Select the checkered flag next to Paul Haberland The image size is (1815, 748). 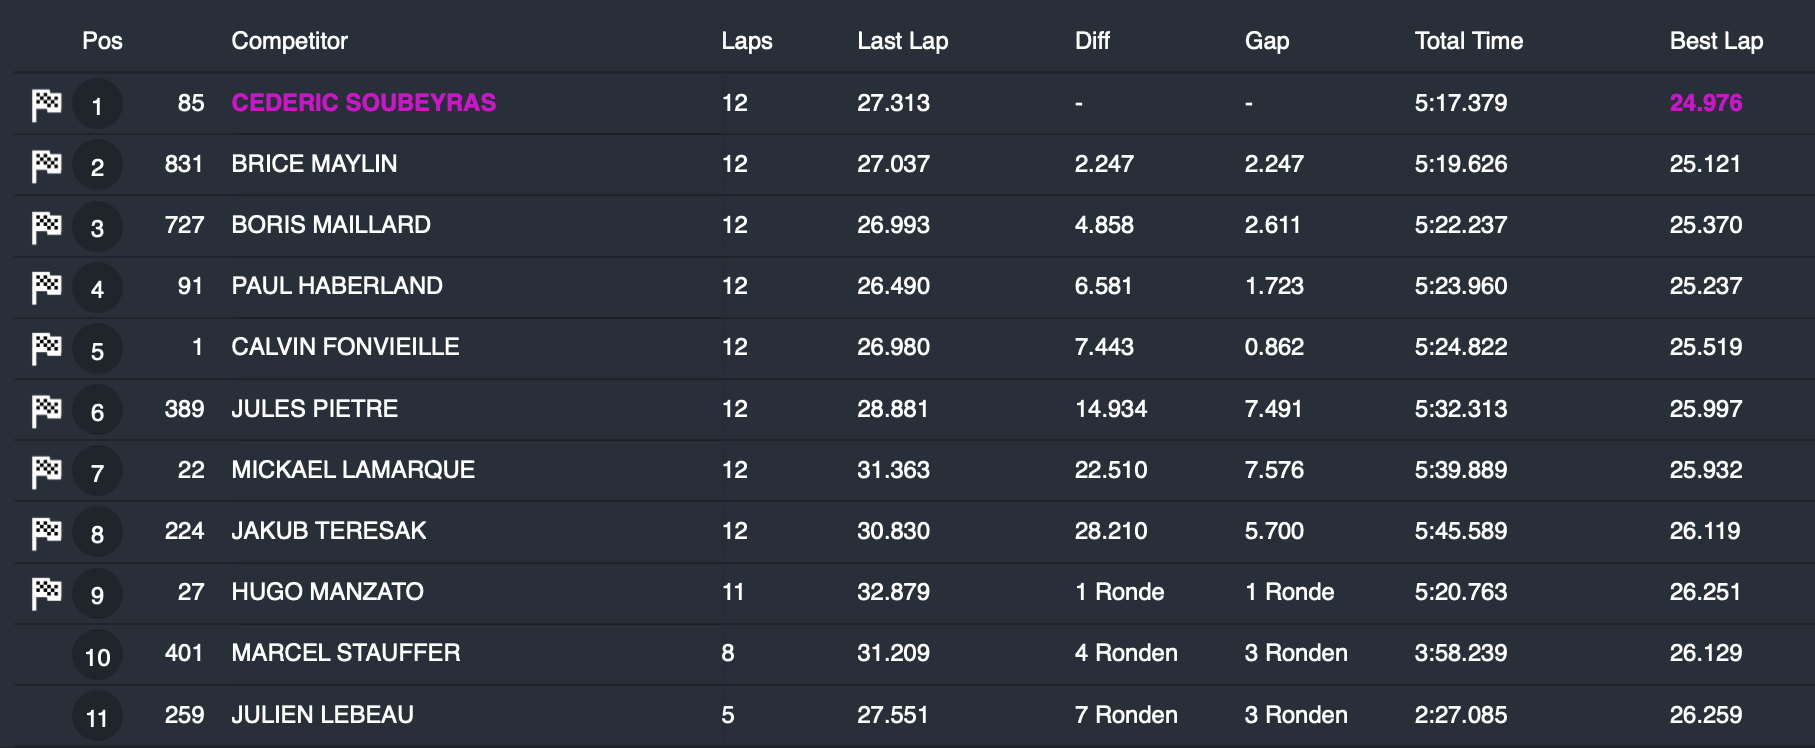tap(46, 287)
